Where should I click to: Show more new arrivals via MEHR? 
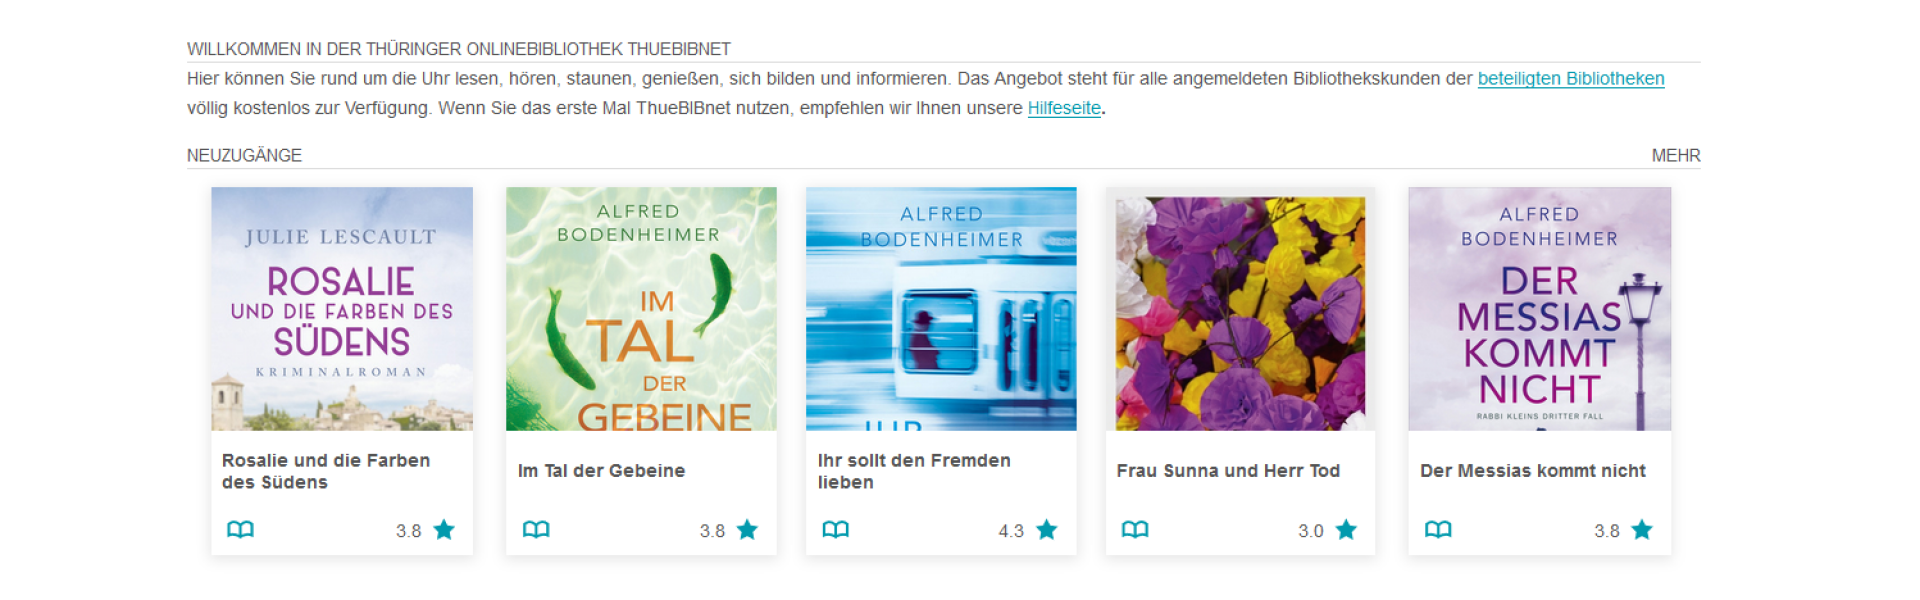(x=1675, y=156)
